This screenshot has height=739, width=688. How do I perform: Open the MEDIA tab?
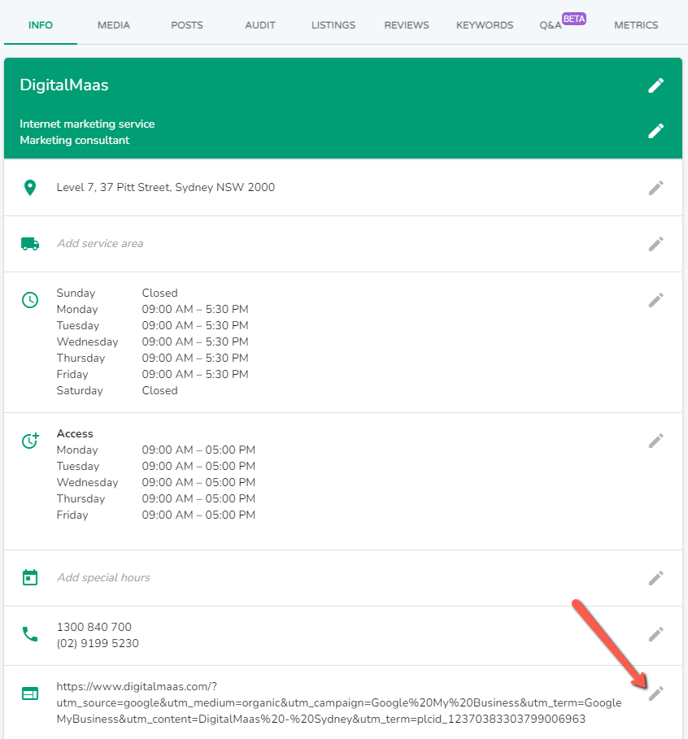pos(114,25)
